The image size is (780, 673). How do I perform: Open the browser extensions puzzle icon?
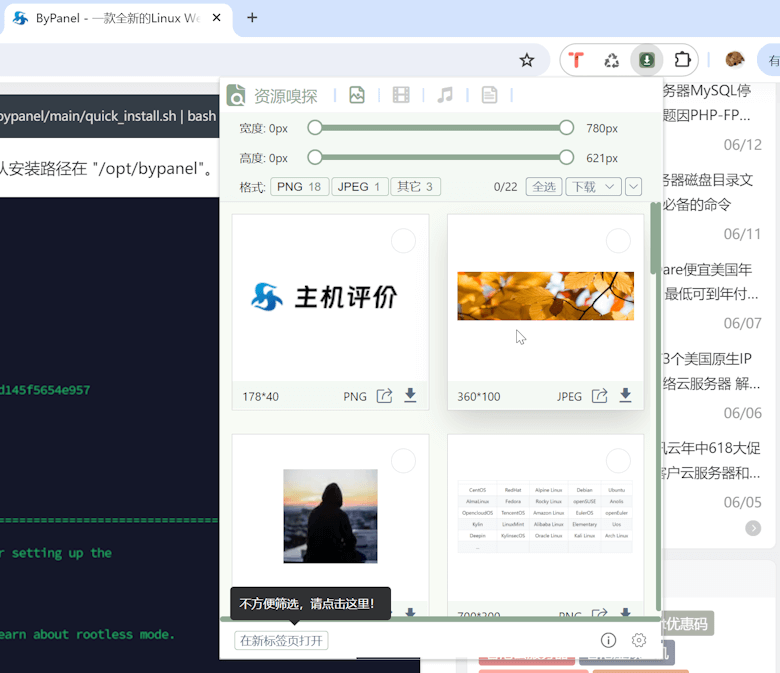tap(682, 60)
